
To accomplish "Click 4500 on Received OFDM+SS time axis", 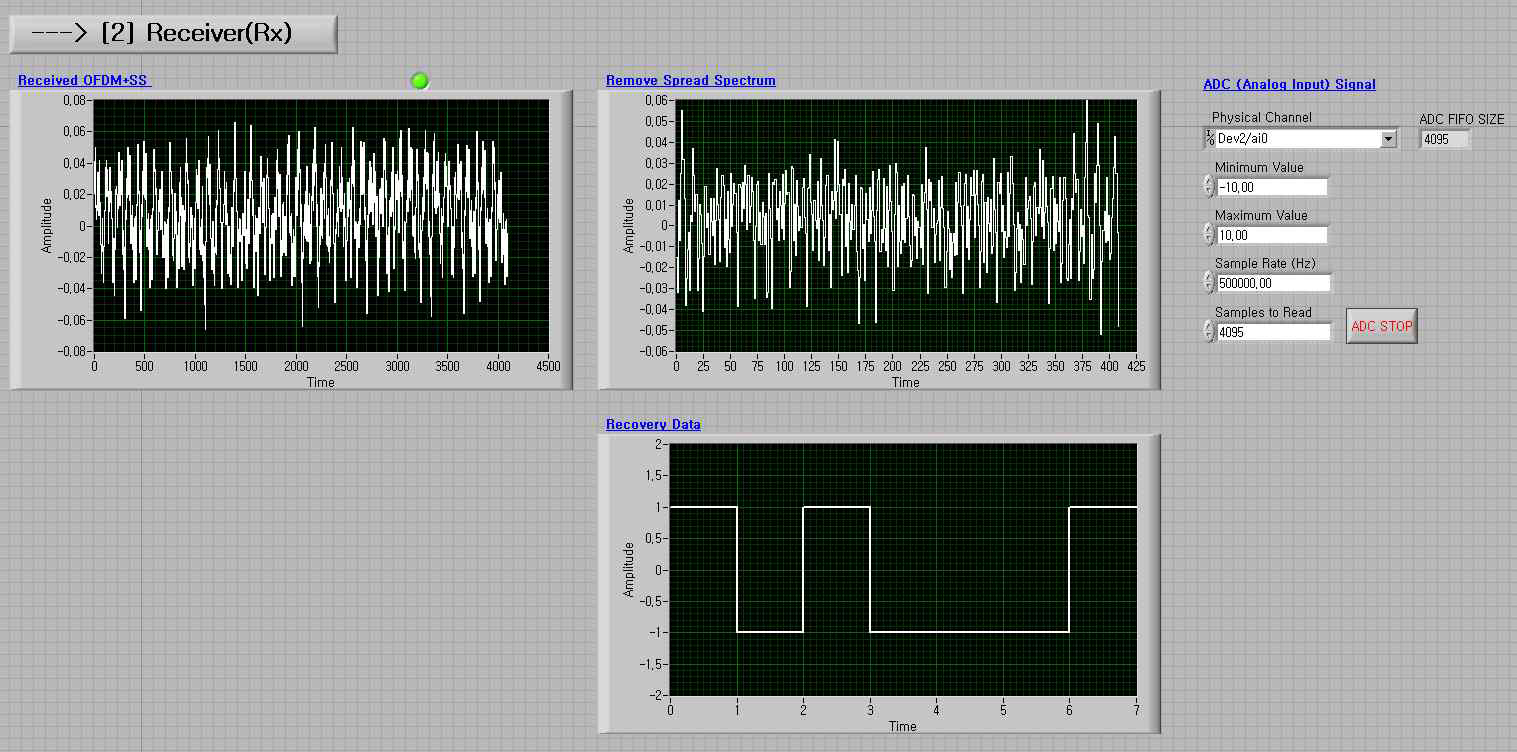I will (x=548, y=365).
